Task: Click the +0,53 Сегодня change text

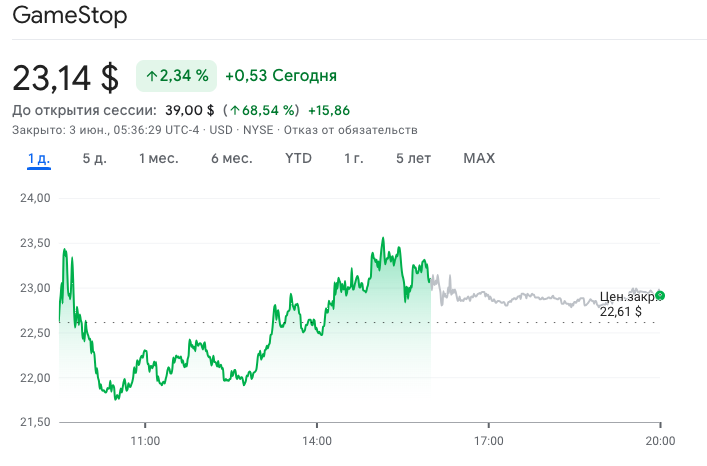Action: pyautogui.click(x=280, y=75)
